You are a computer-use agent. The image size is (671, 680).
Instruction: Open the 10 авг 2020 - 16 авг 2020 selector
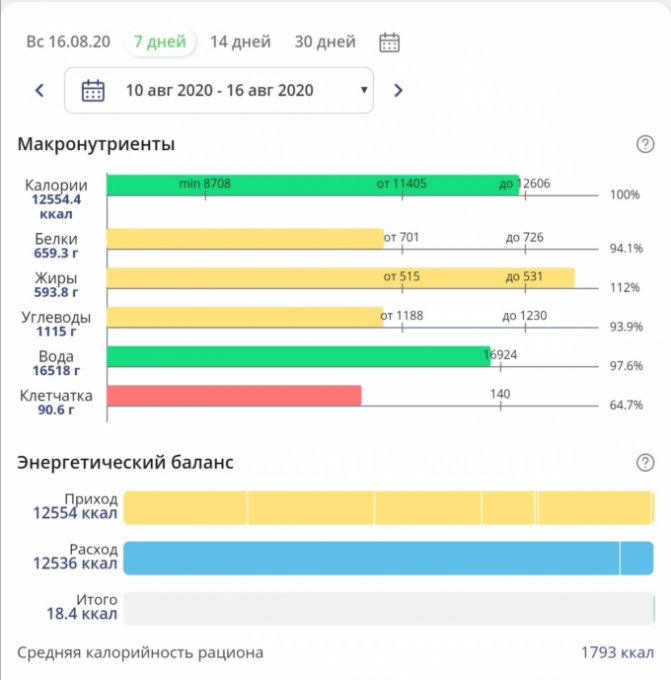coord(219,90)
